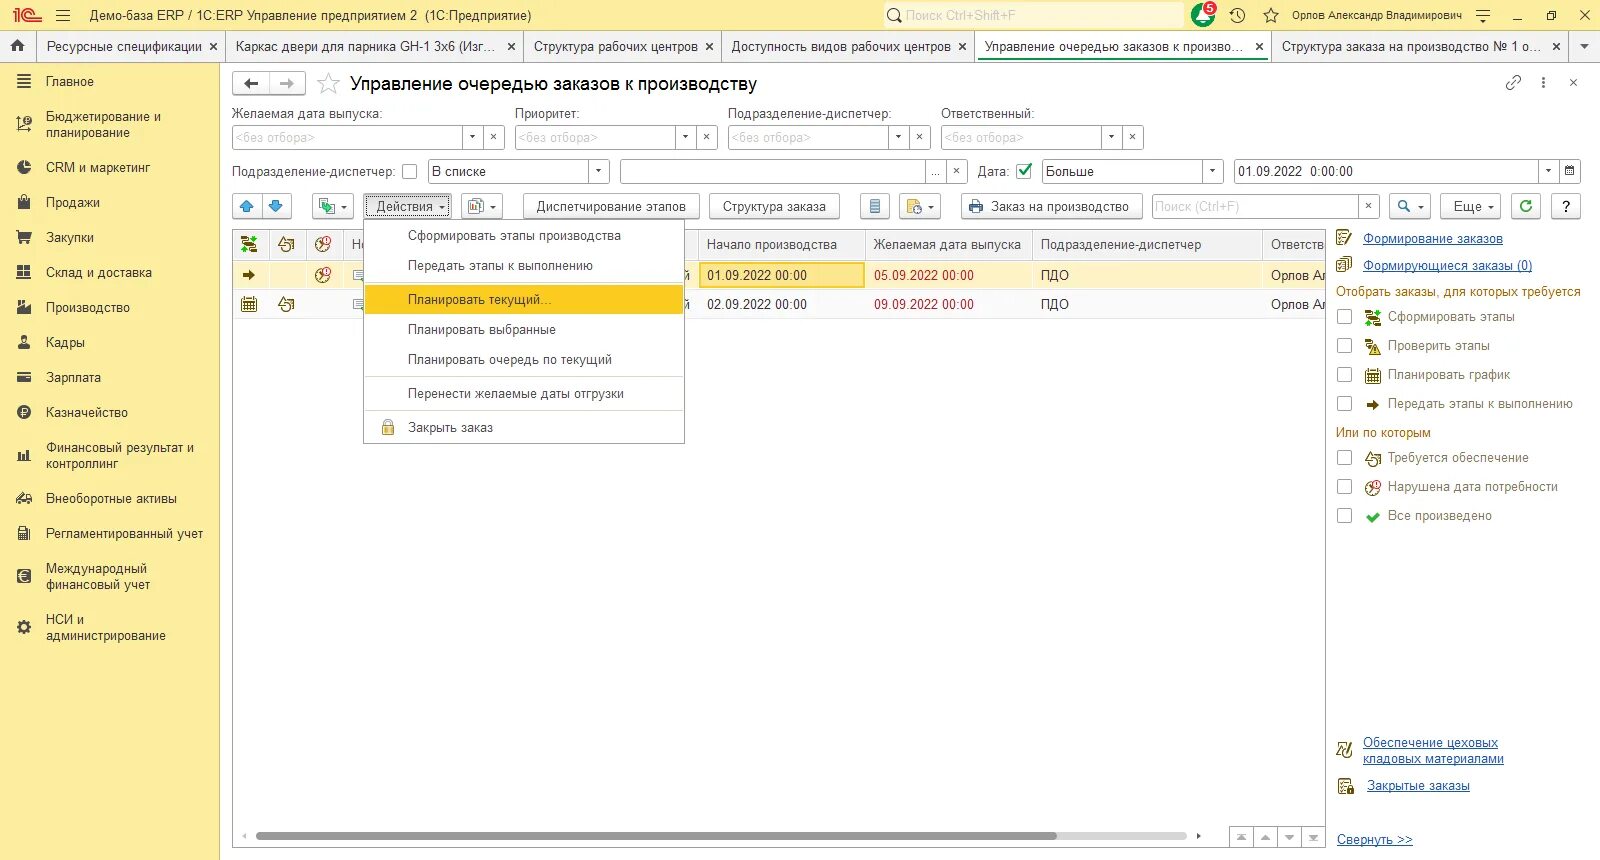Screen dimensions: 1600x860
Task: Open calendar picker for date filter
Action: [x=1570, y=171]
